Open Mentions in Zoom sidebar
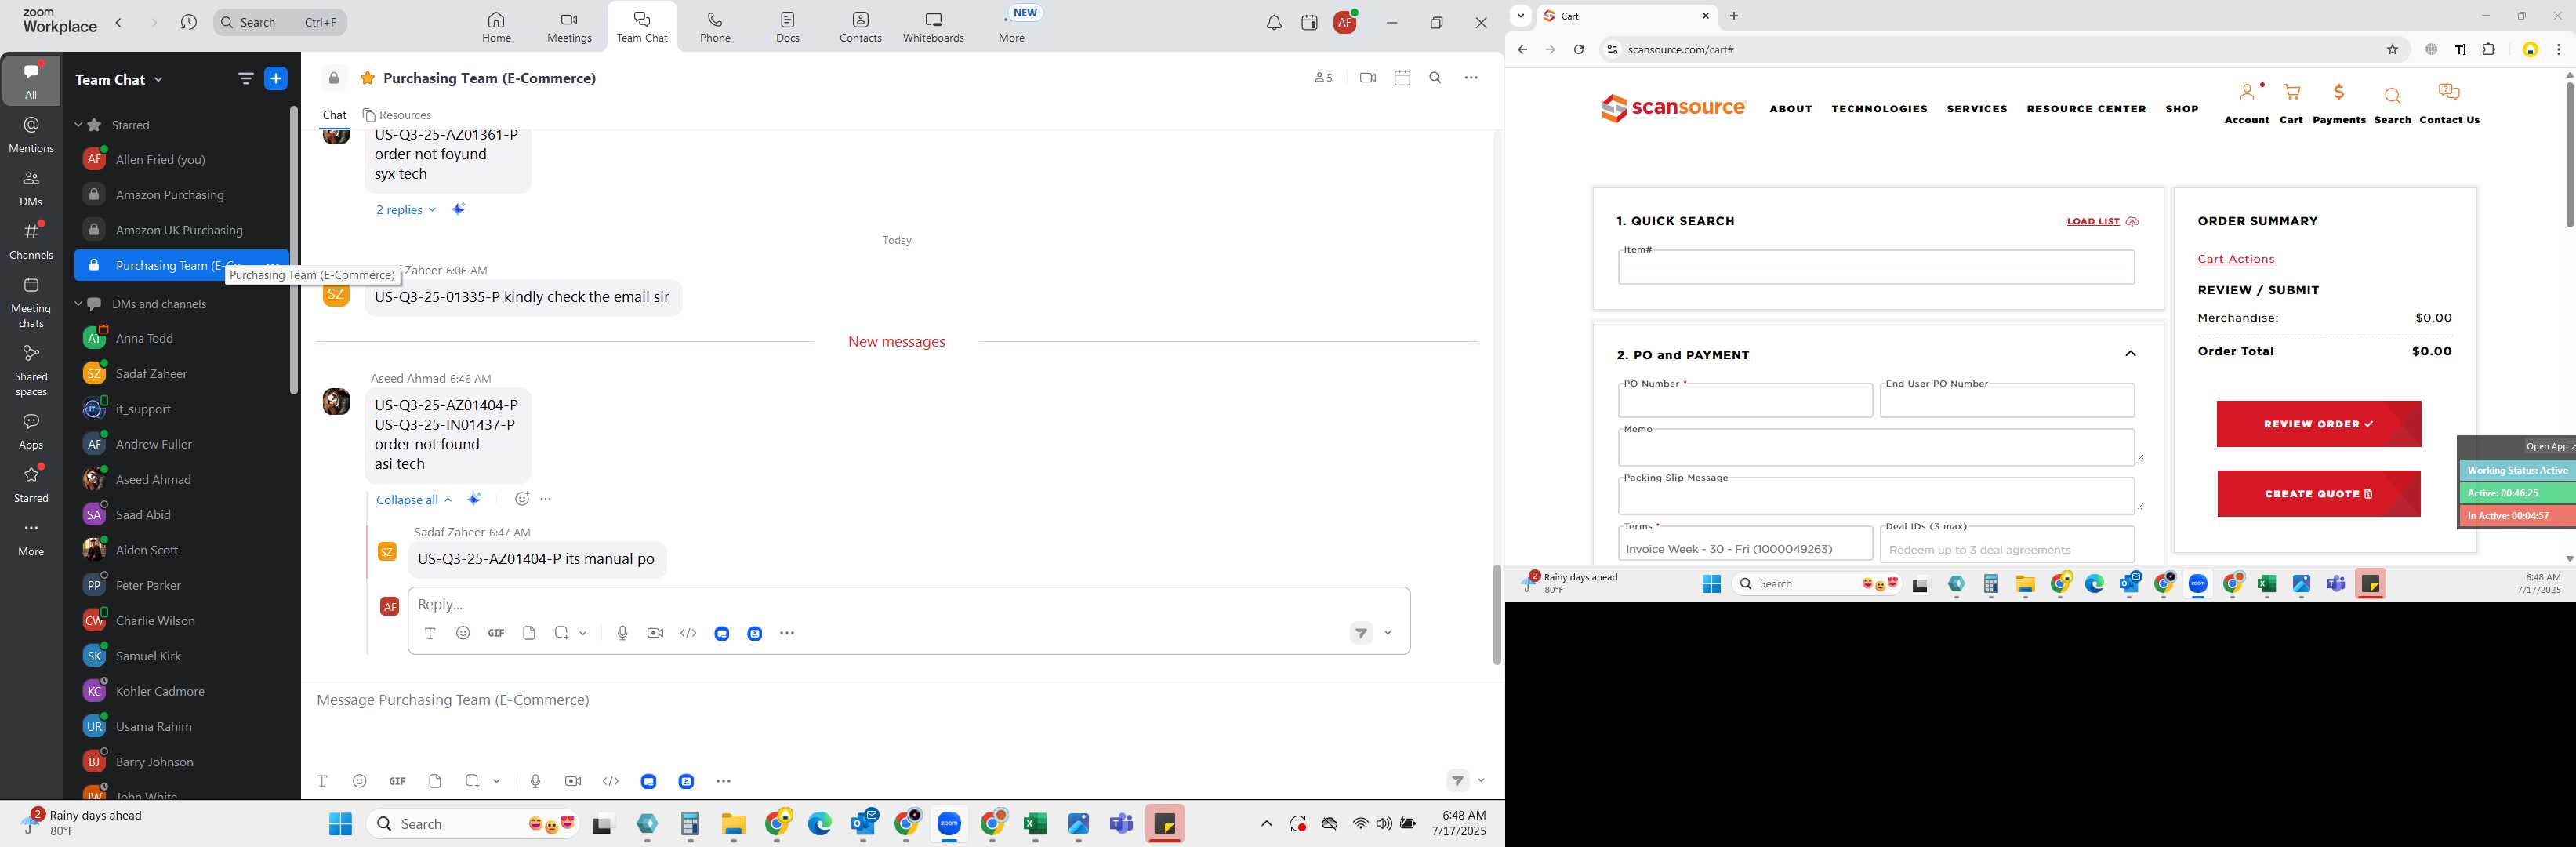This screenshot has height=847, width=2576. tap(31, 135)
